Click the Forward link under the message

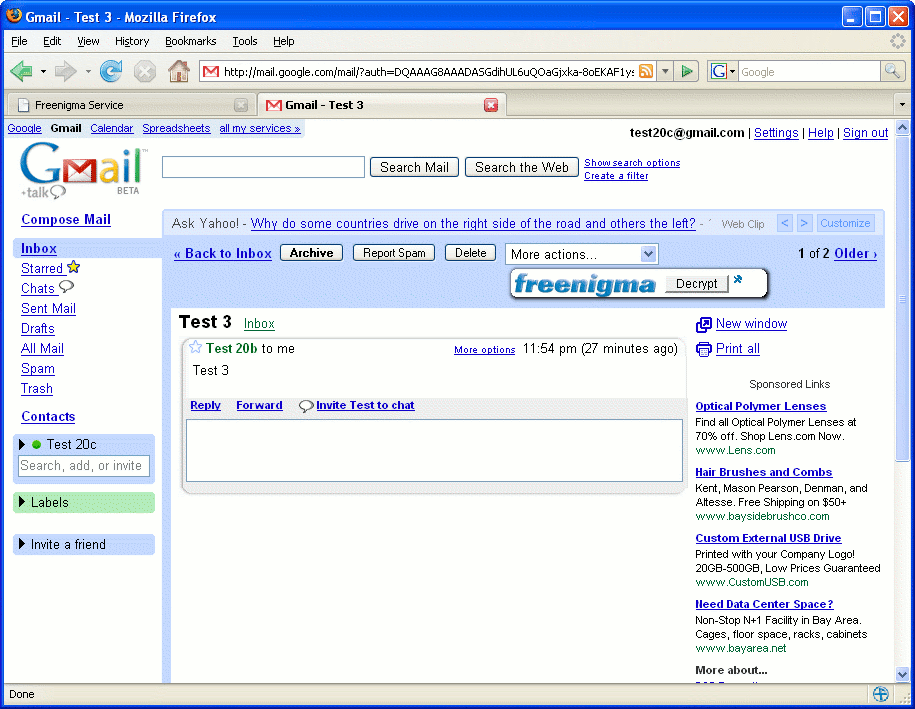click(x=259, y=405)
